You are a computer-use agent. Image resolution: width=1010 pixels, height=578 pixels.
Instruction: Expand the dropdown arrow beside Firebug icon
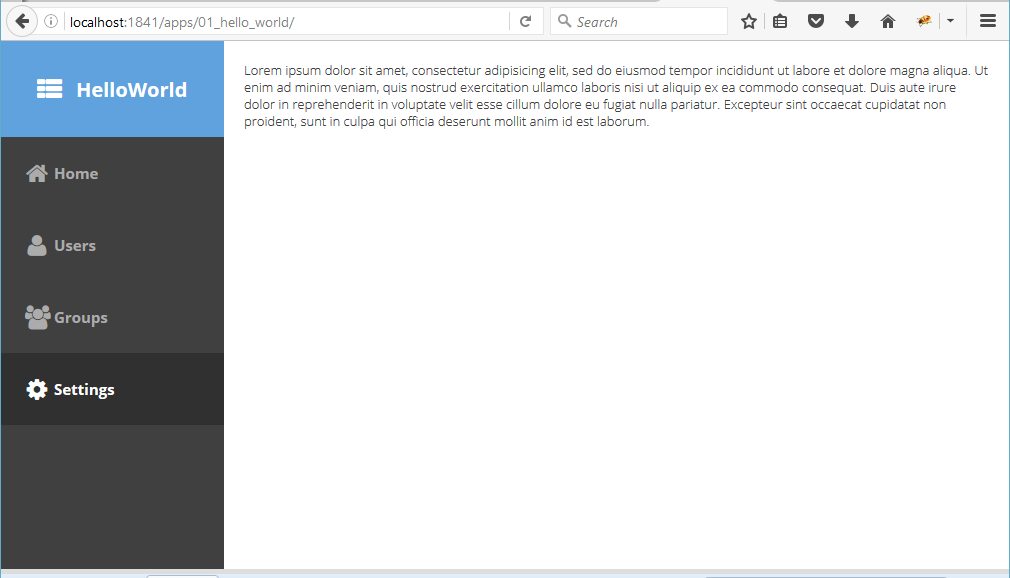[950, 21]
